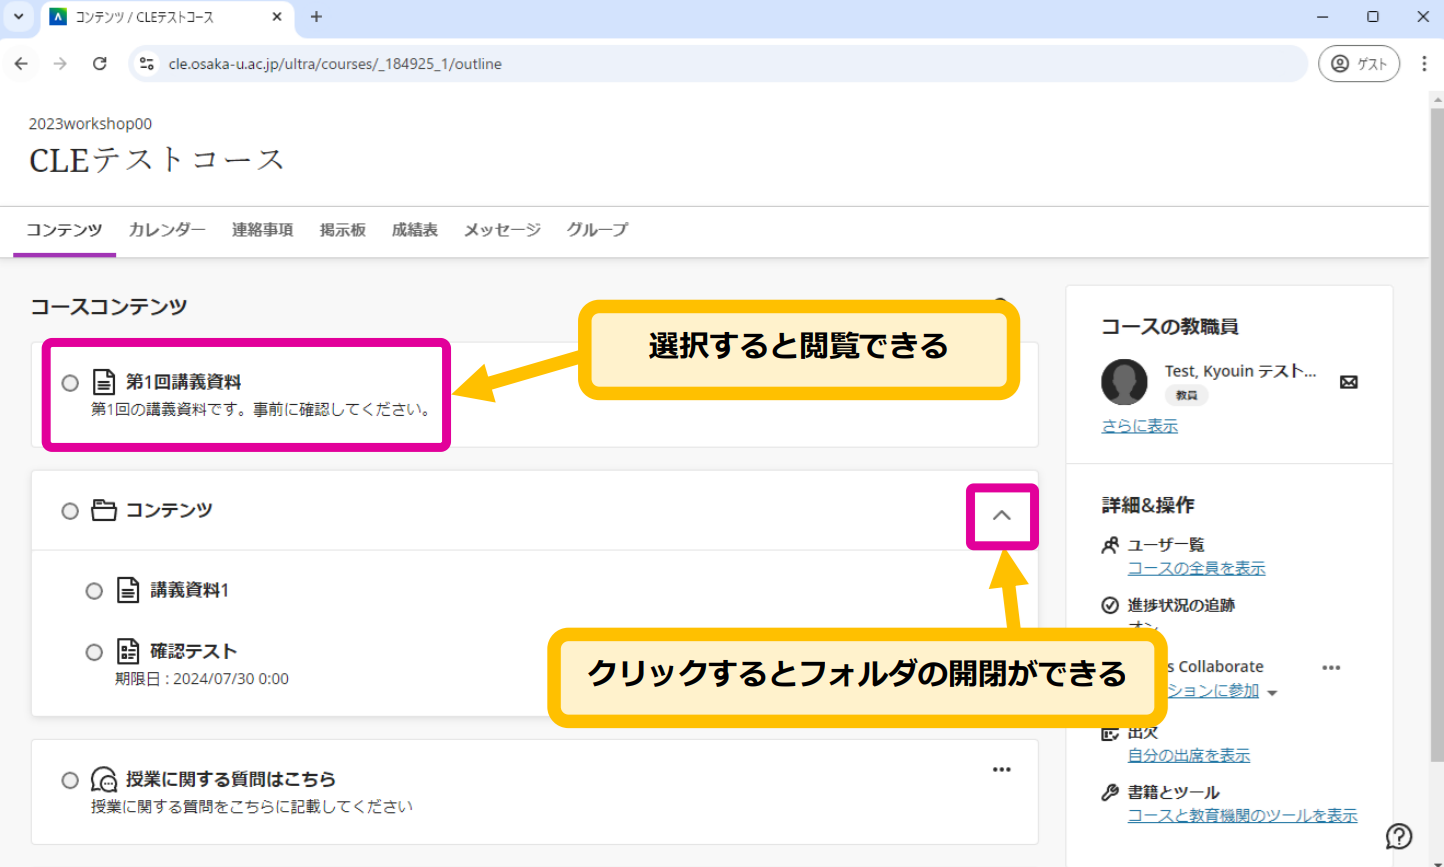Toggle the progress circle for コンテンツ folder

(70, 511)
